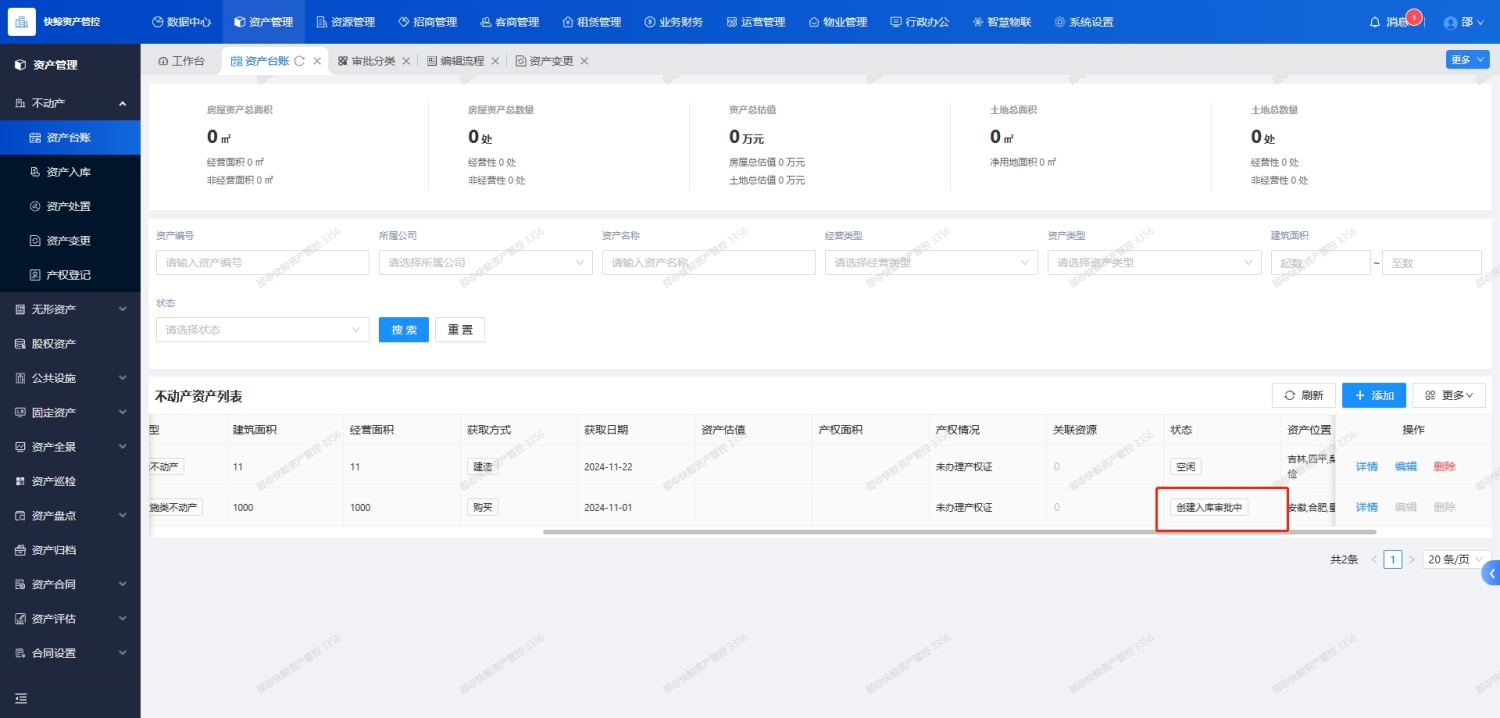Click the 快鲸资产管控 logo icon
Viewport: 1500px width, 718px height.
tap(22, 21)
